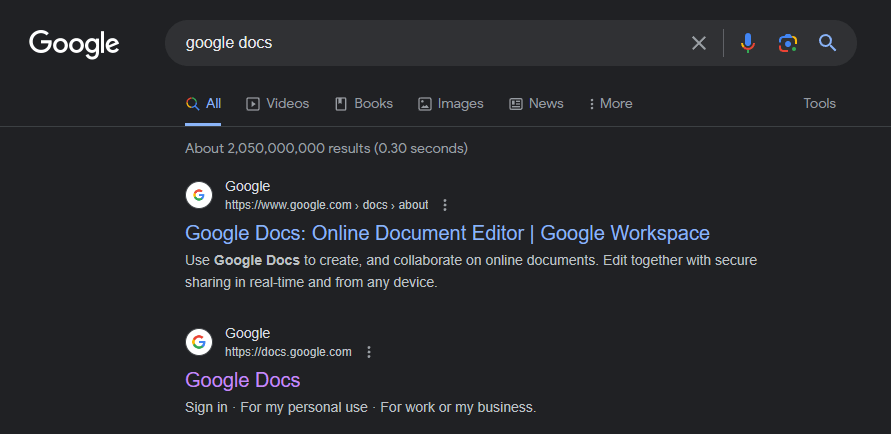Image resolution: width=891 pixels, height=434 pixels.
Task: Click the Sign in sitelink text
Action: (x=206, y=407)
